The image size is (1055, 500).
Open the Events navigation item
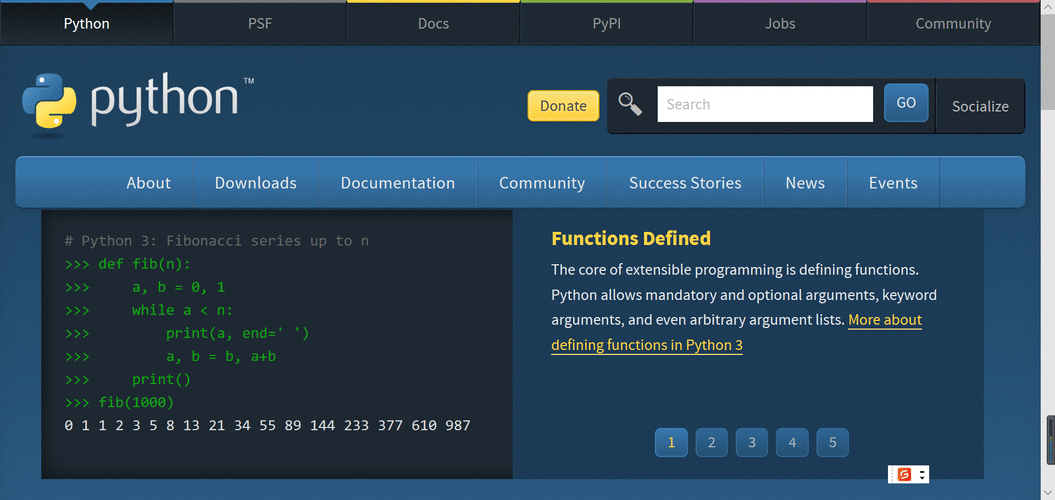pos(894,183)
